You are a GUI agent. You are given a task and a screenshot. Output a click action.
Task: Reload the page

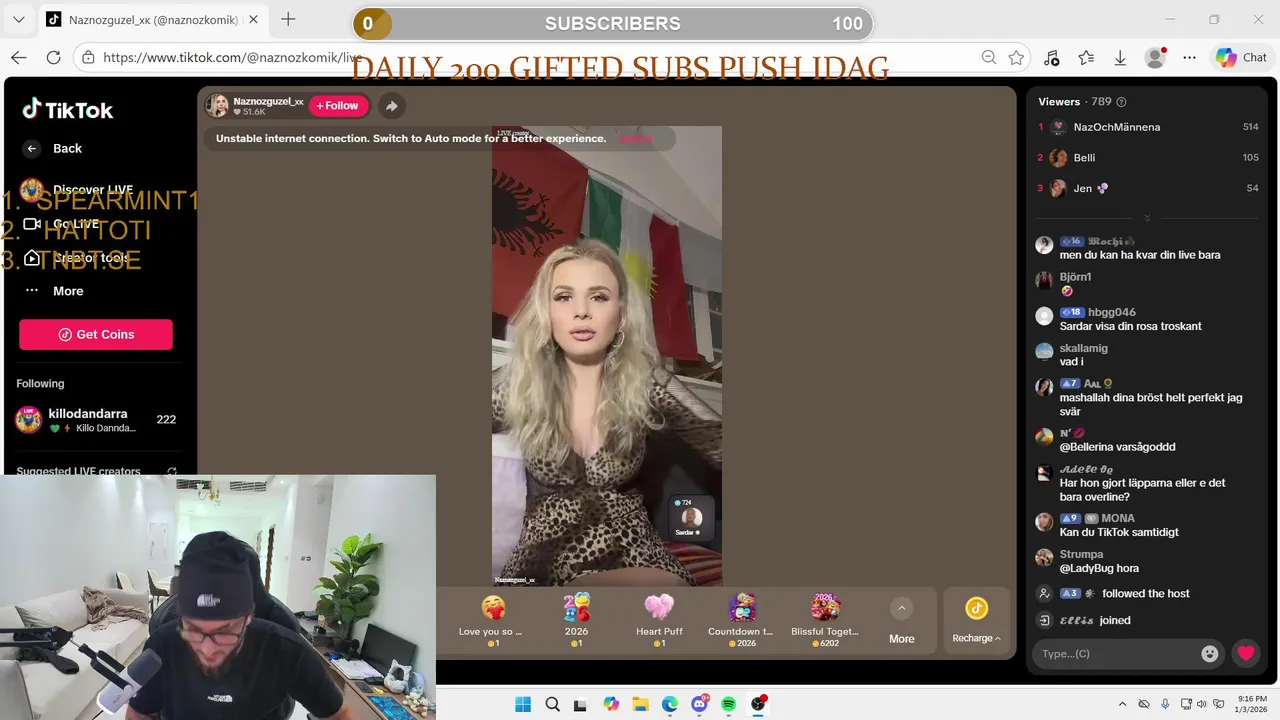[x=52, y=58]
